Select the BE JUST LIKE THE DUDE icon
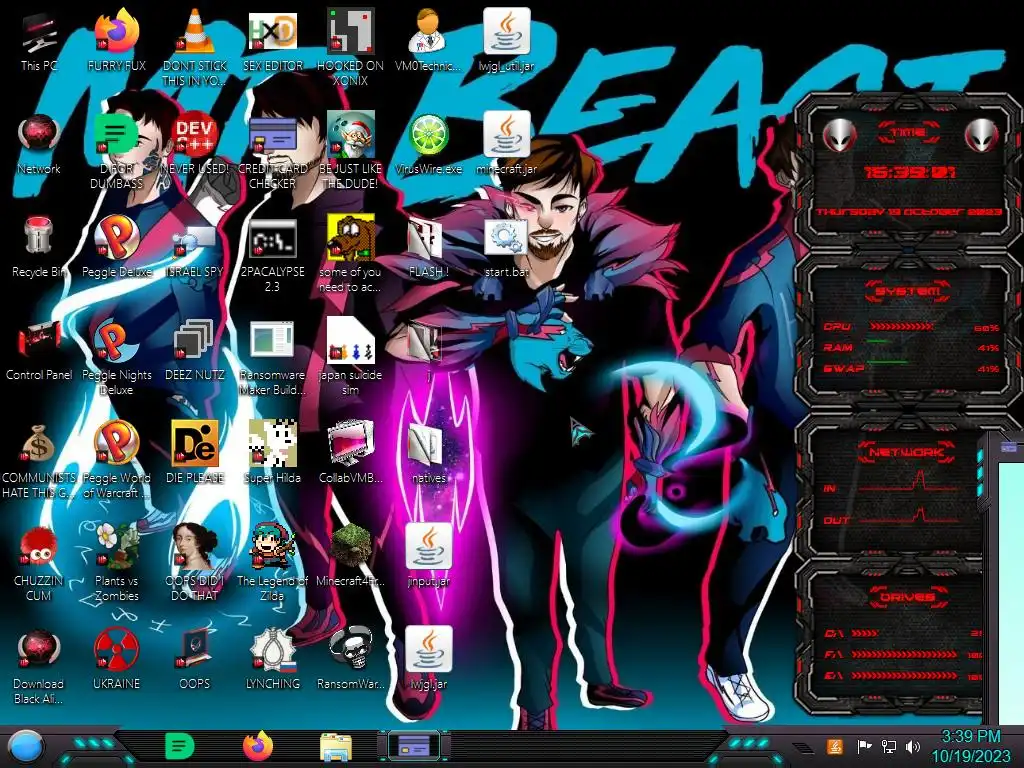Screen dimensions: 1024x768 [350, 135]
